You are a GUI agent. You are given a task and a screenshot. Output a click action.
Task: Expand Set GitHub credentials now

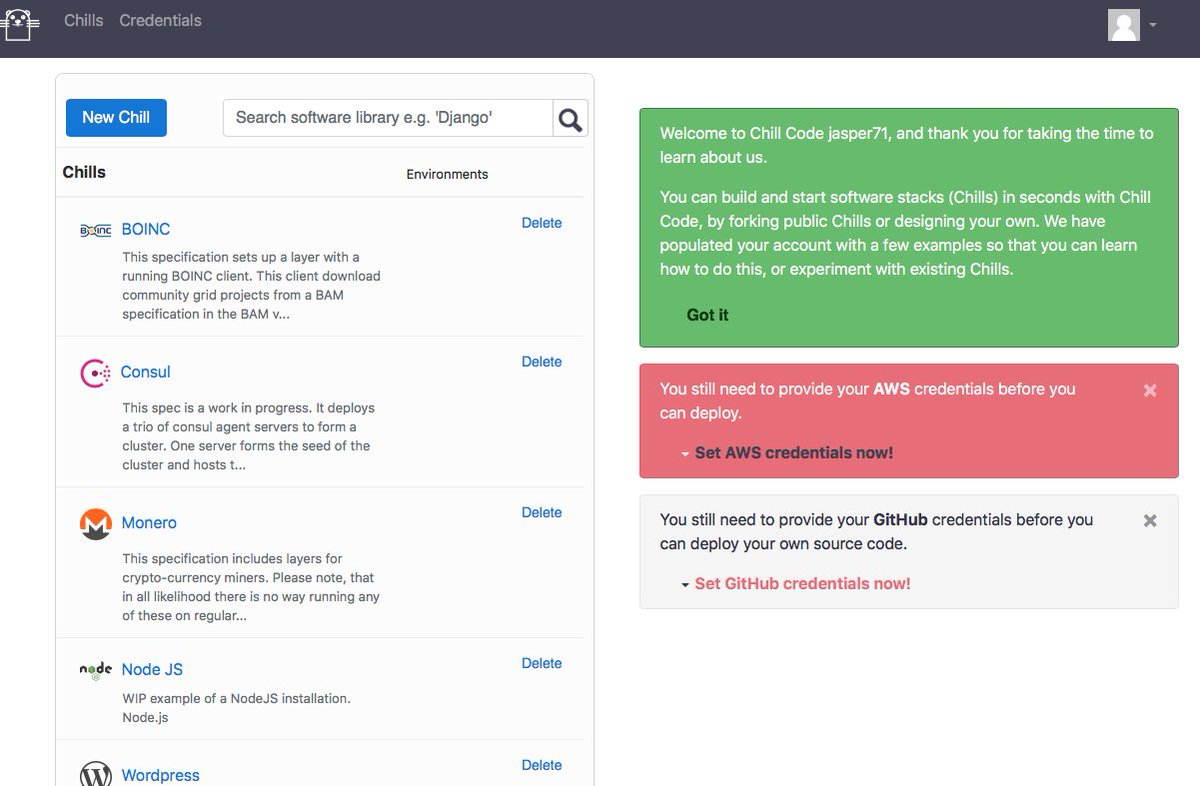click(796, 584)
